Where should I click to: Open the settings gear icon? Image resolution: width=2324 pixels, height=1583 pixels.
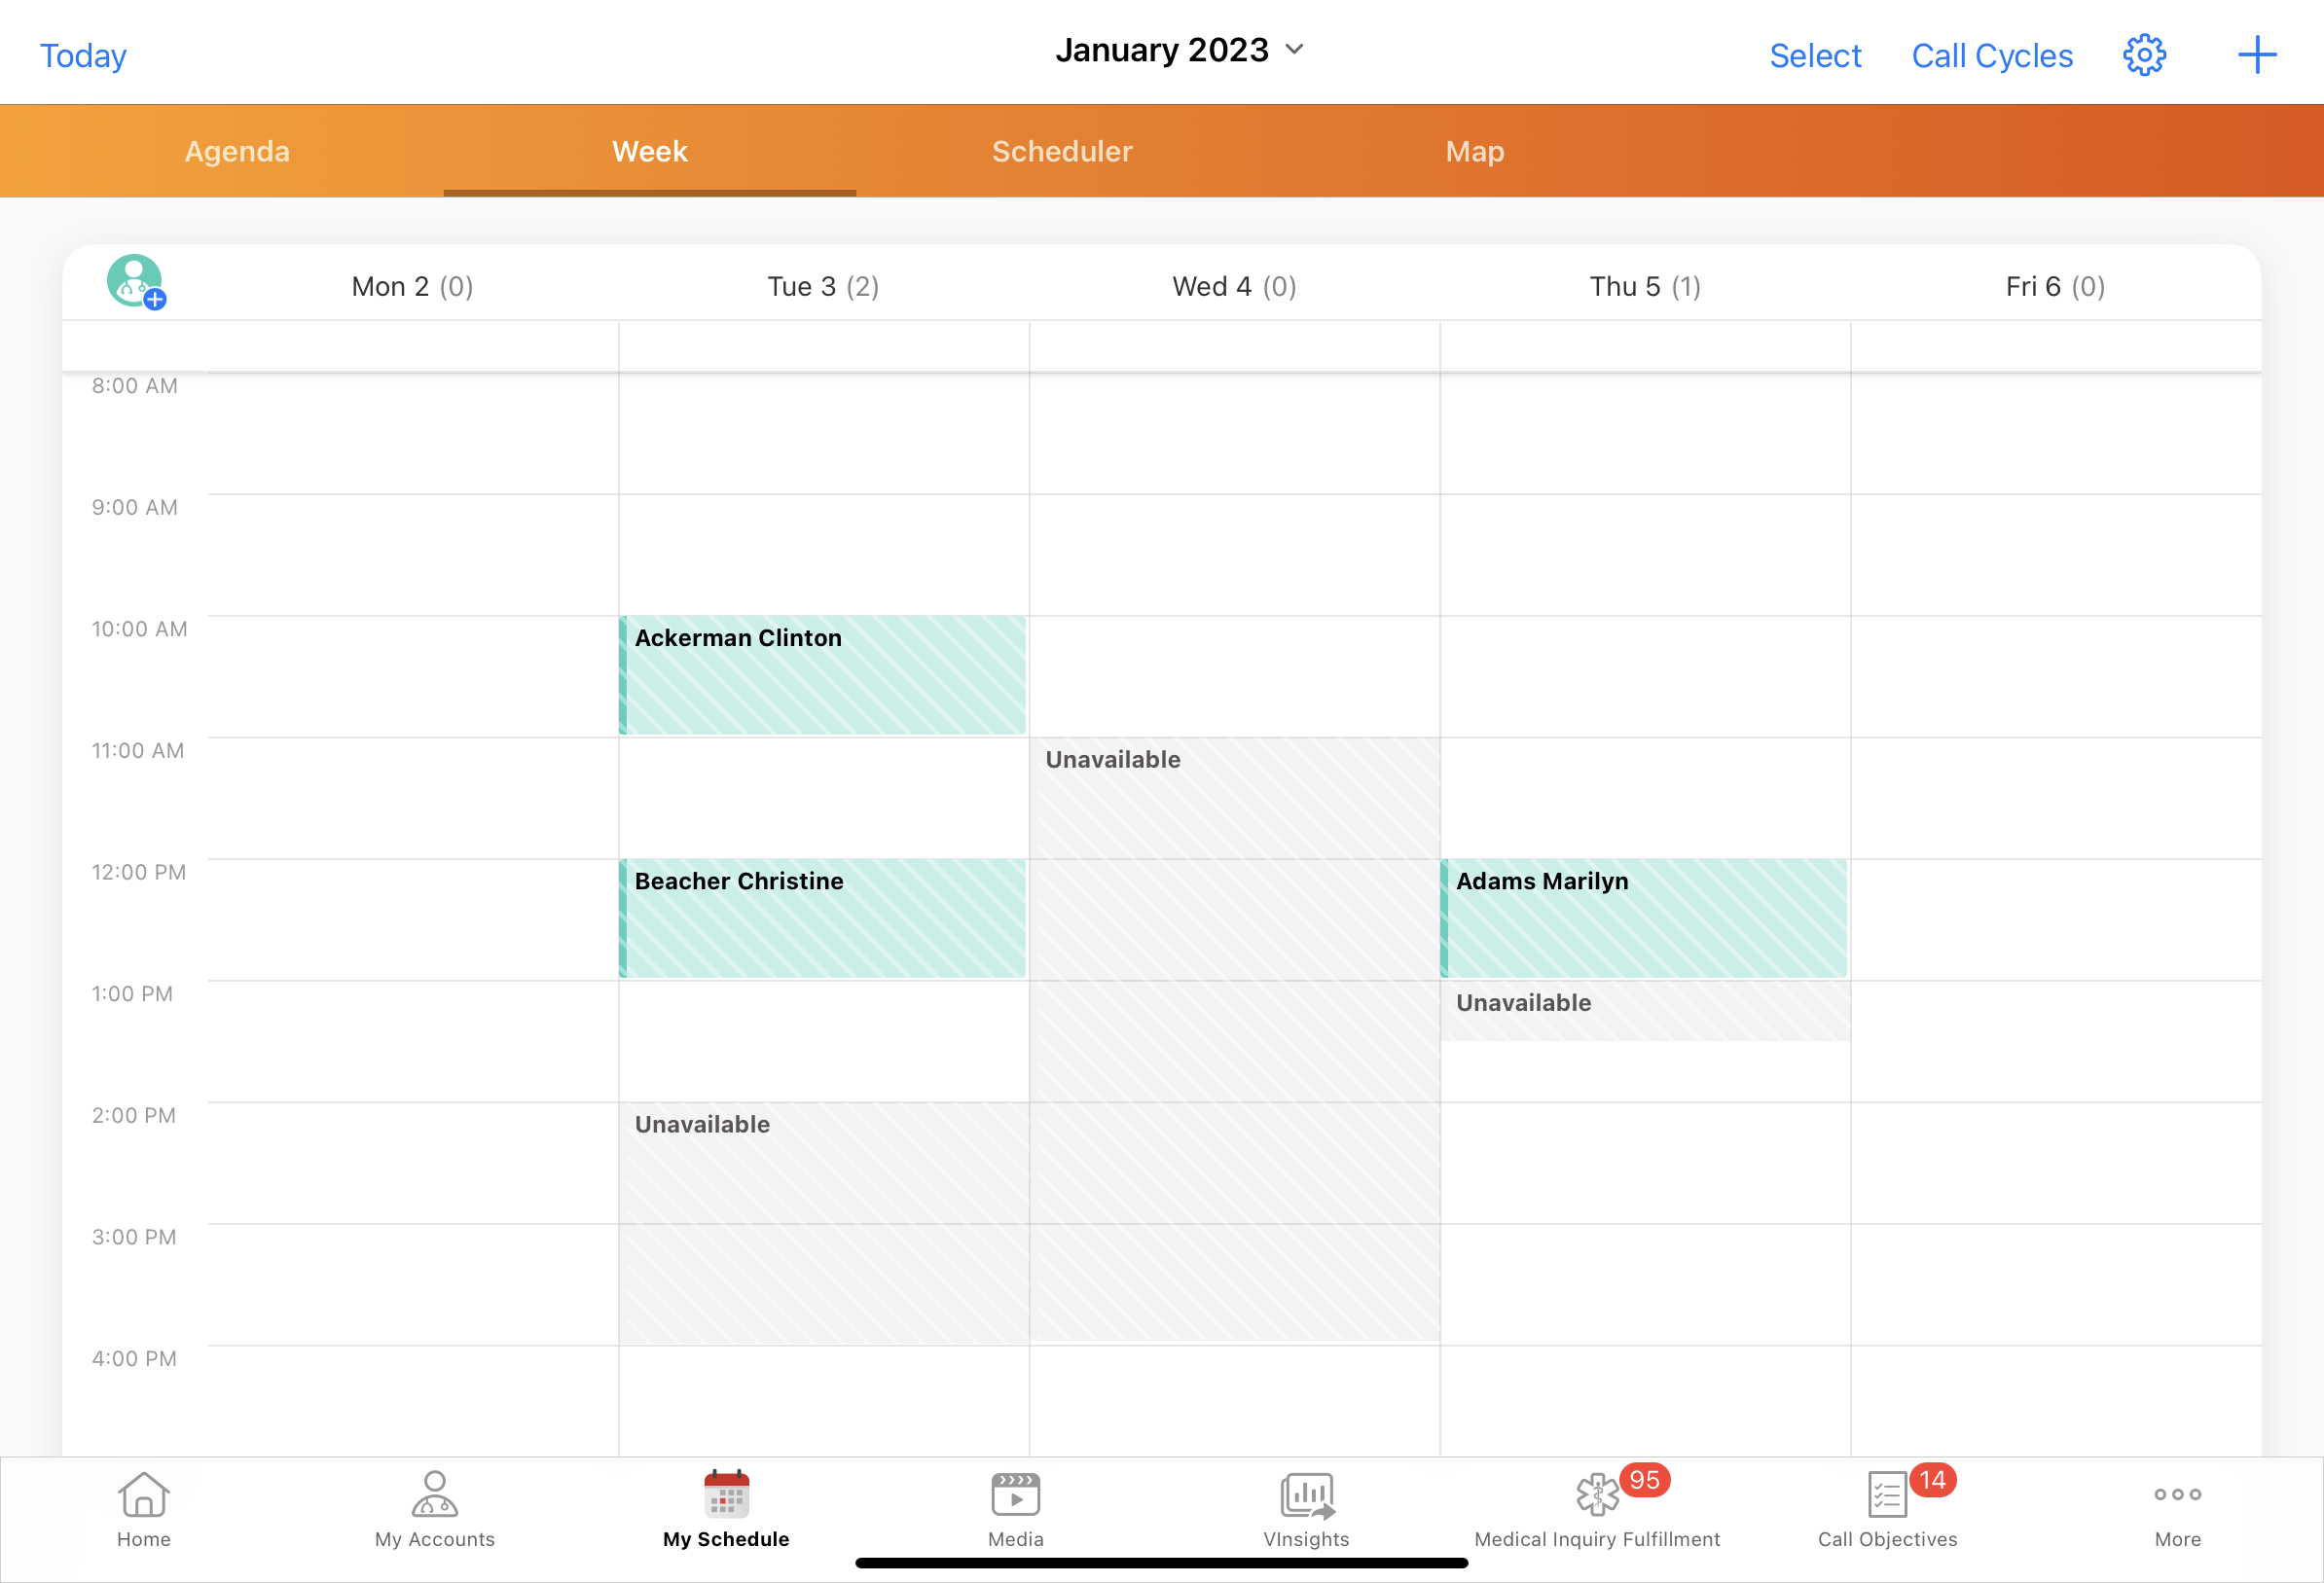coord(2143,55)
